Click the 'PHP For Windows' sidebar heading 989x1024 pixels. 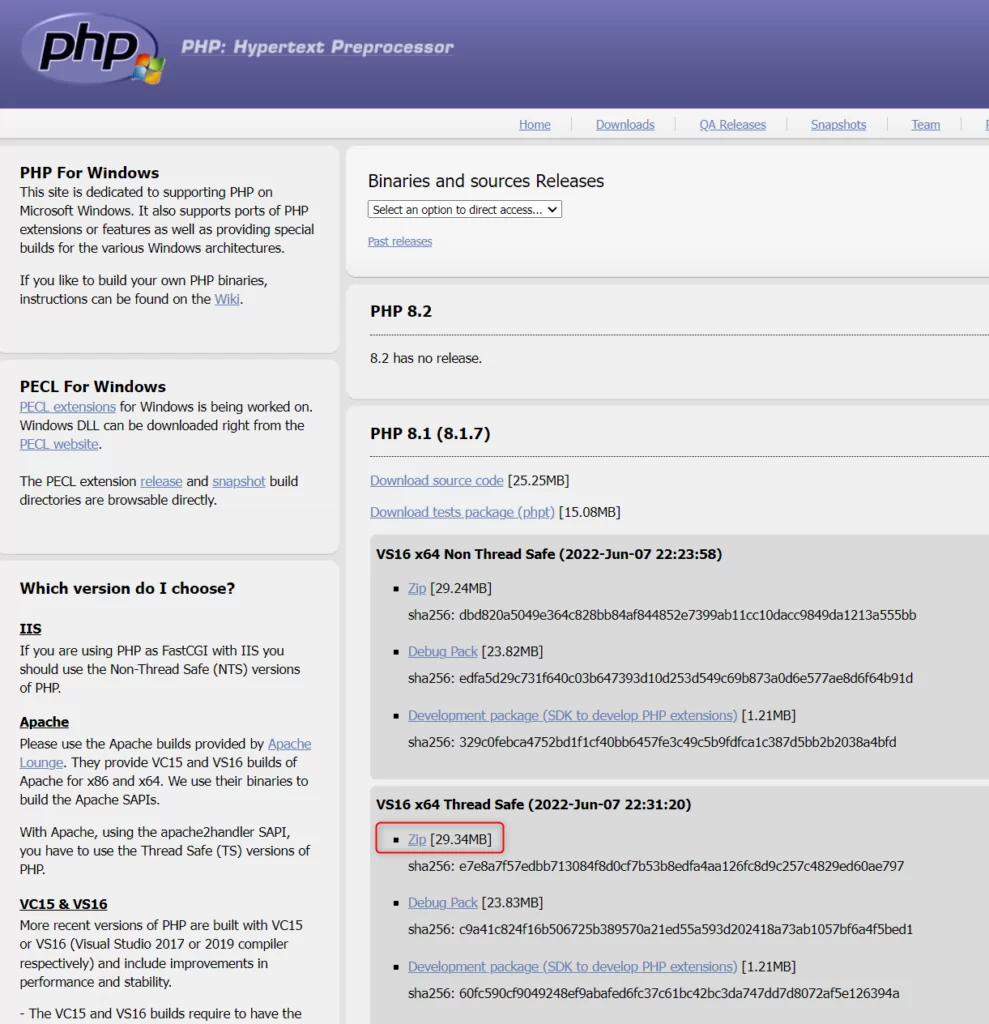tap(89, 173)
